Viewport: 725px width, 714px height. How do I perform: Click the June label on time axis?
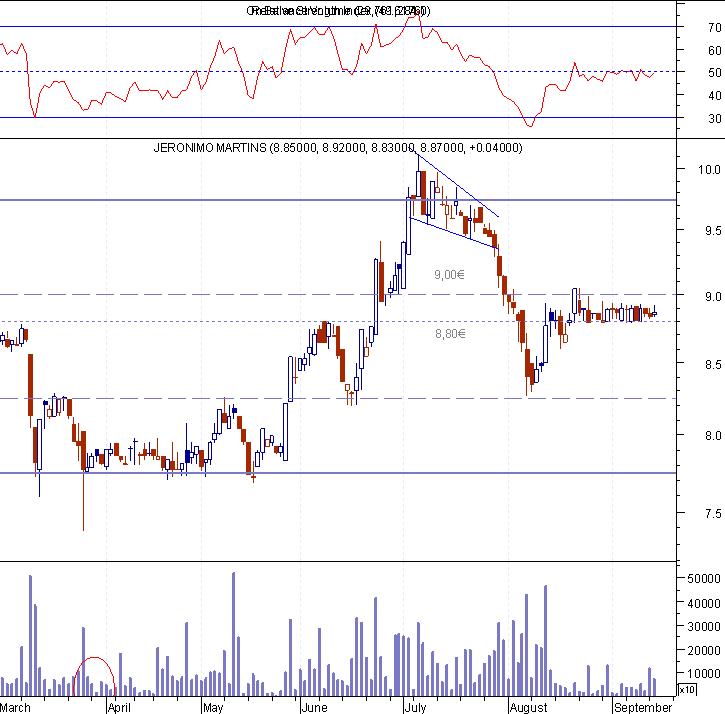point(314,708)
